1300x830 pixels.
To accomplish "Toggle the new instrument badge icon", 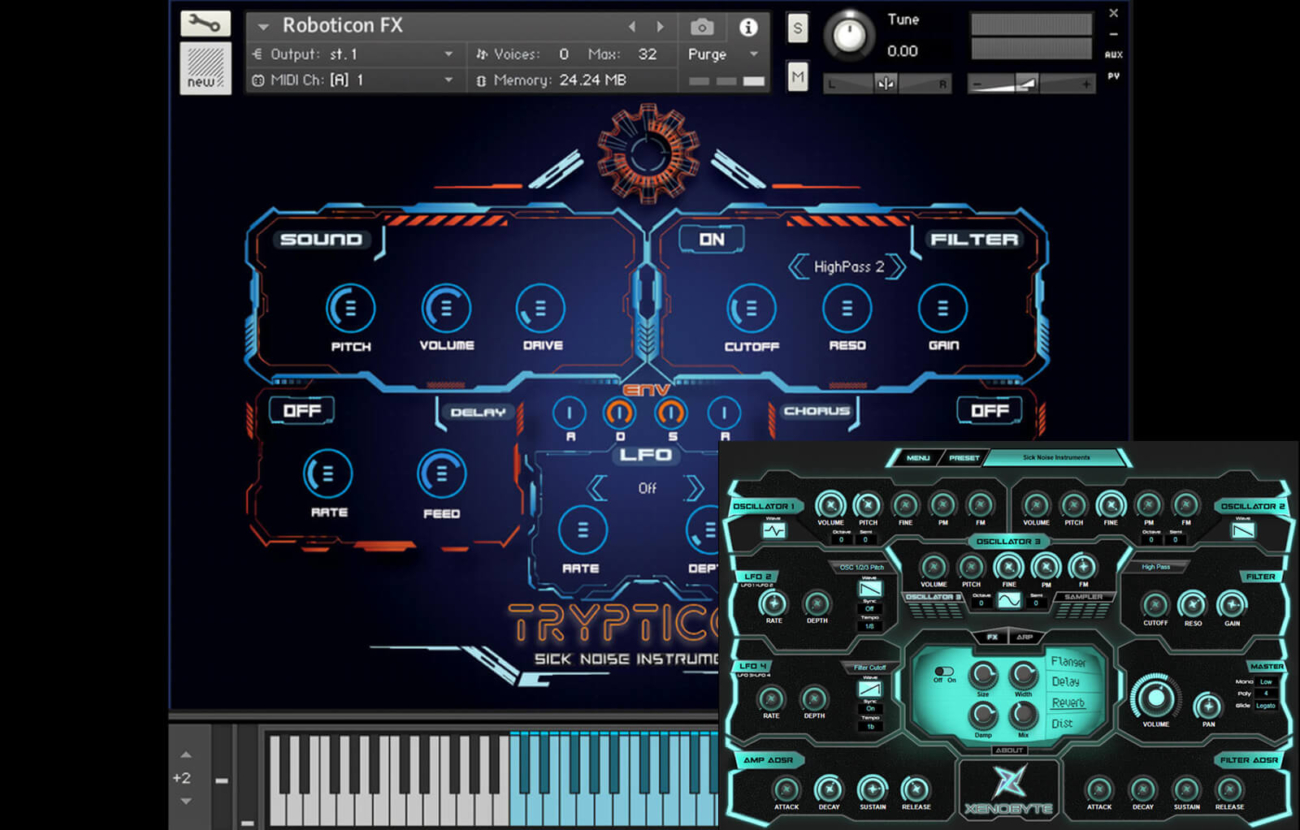I will [x=205, y=68].
